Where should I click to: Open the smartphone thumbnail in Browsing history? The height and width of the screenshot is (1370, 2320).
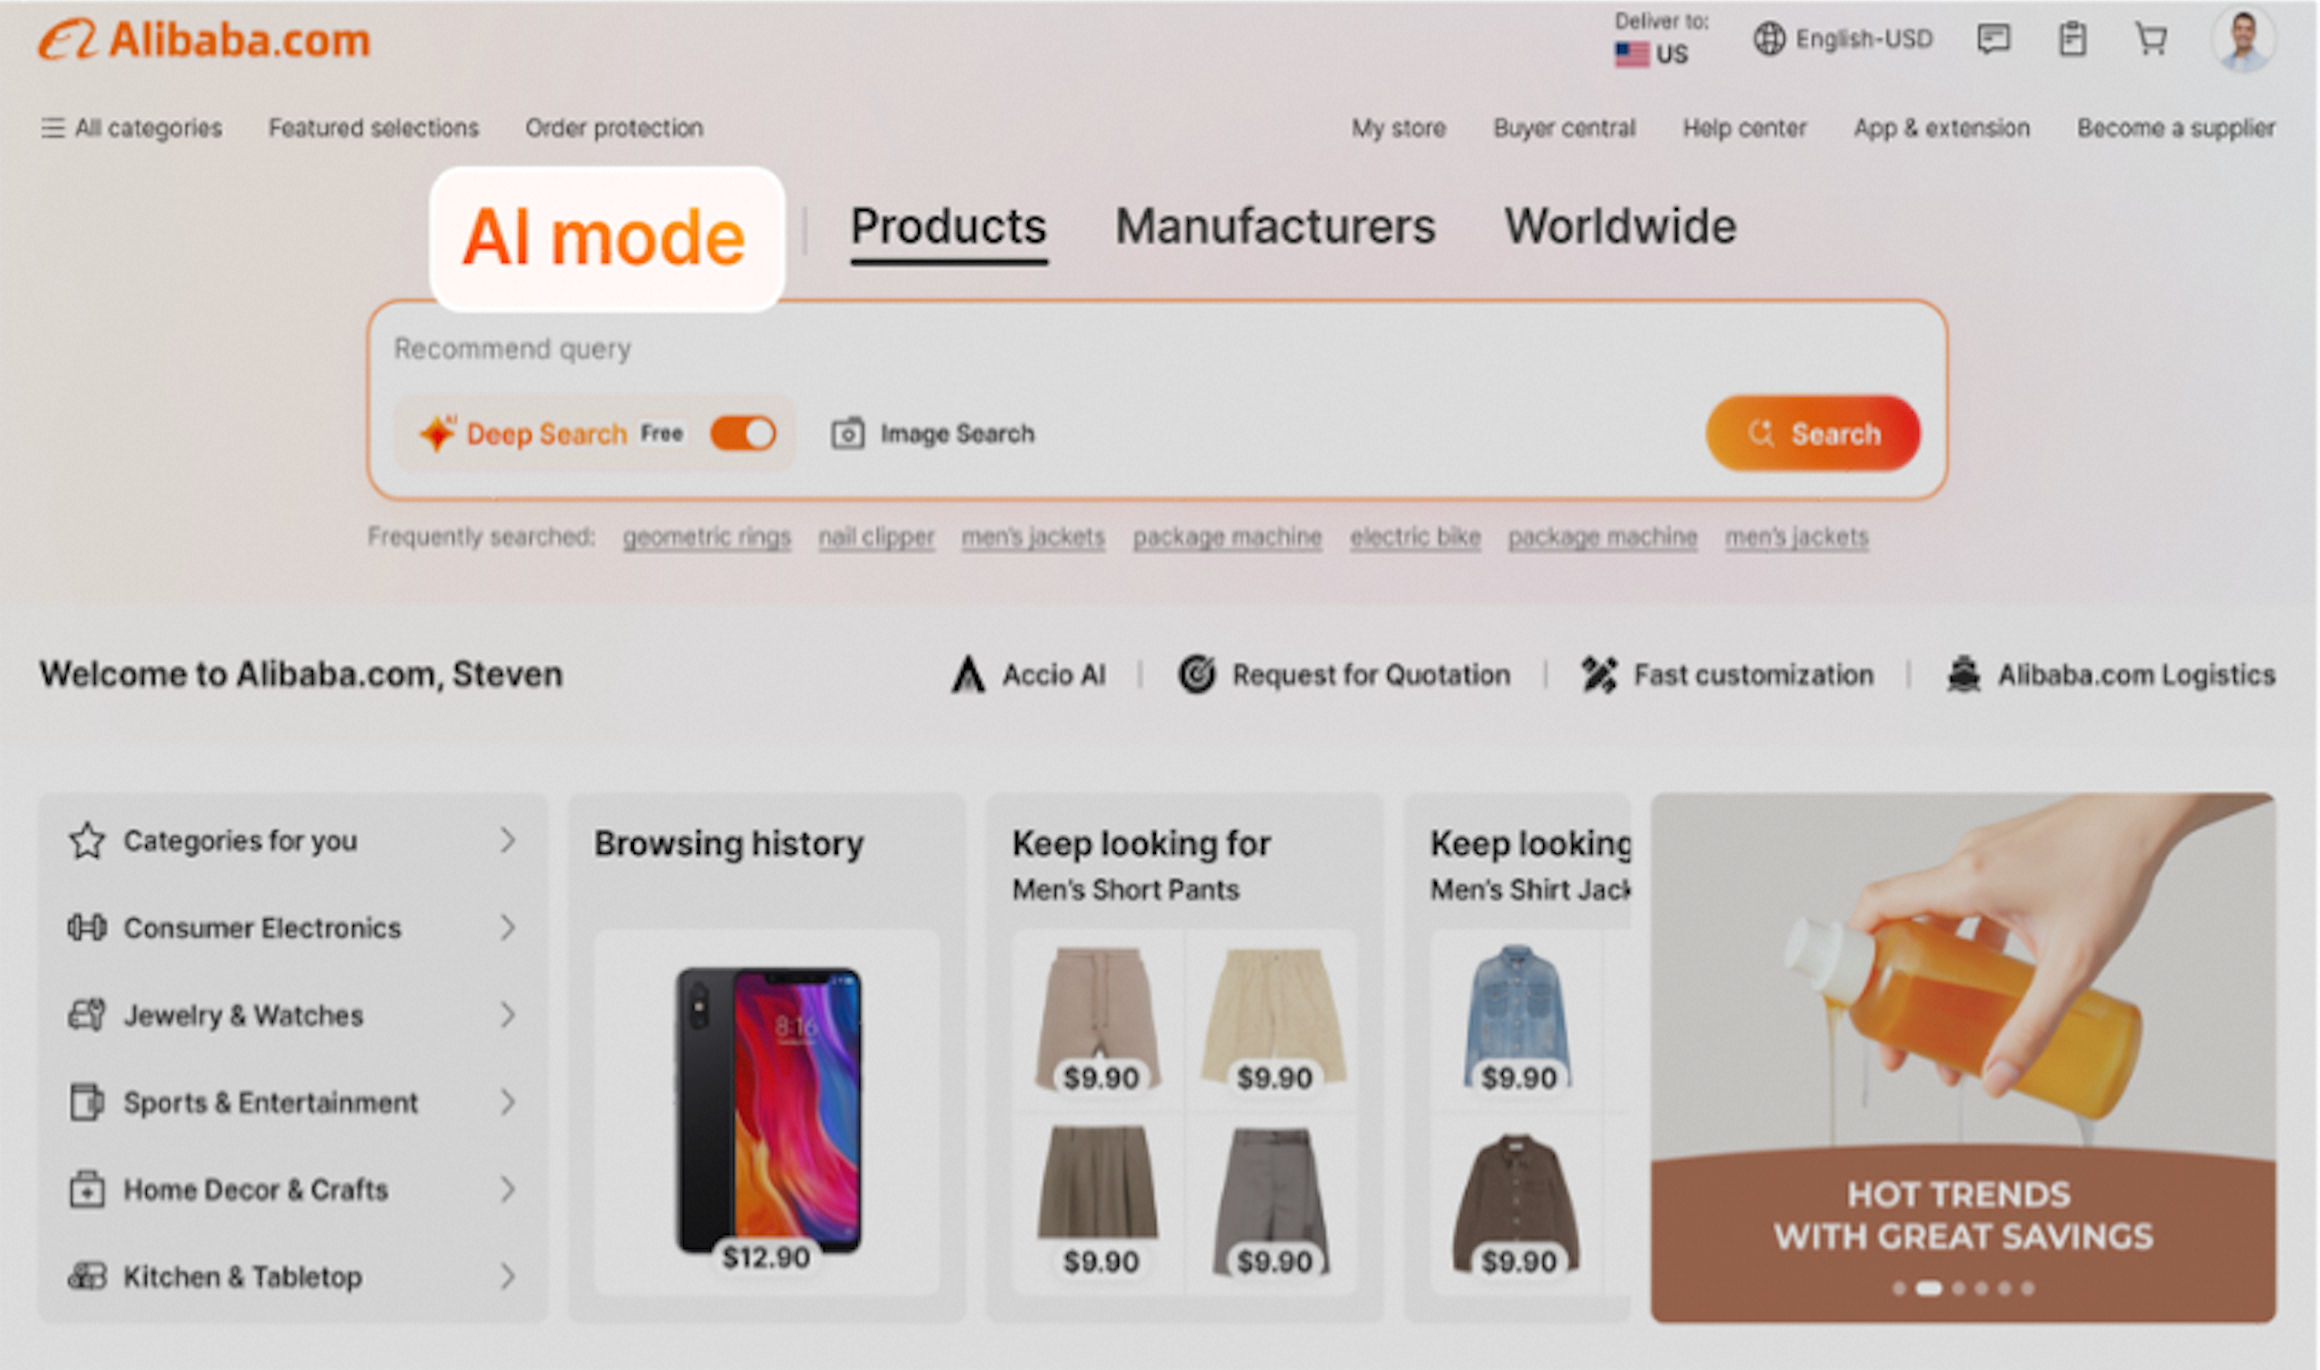click(x=768, y=1111)
